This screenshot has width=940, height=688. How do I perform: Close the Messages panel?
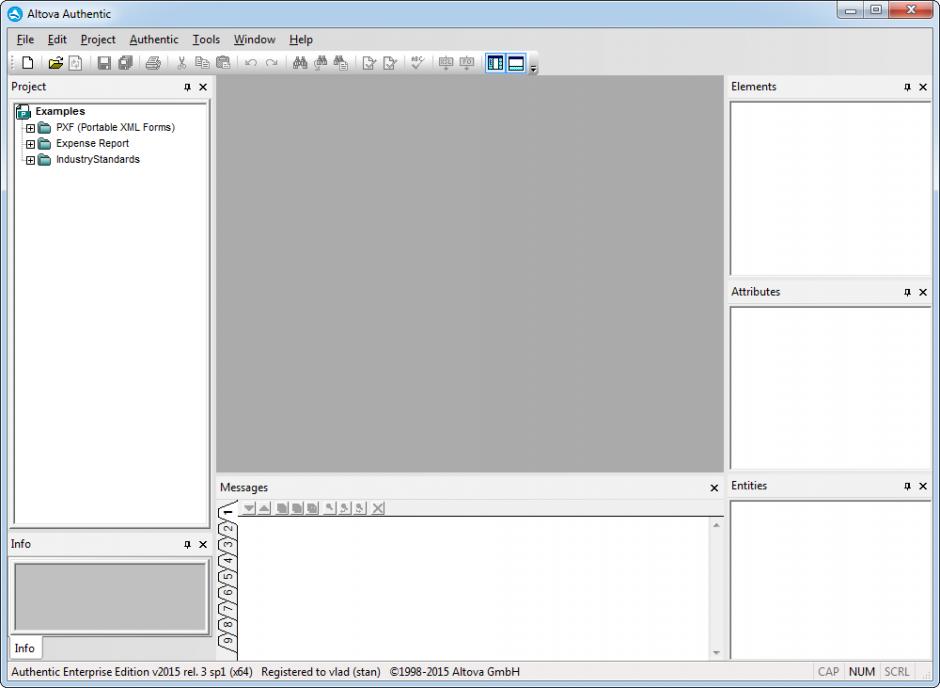tap(714, 488)
